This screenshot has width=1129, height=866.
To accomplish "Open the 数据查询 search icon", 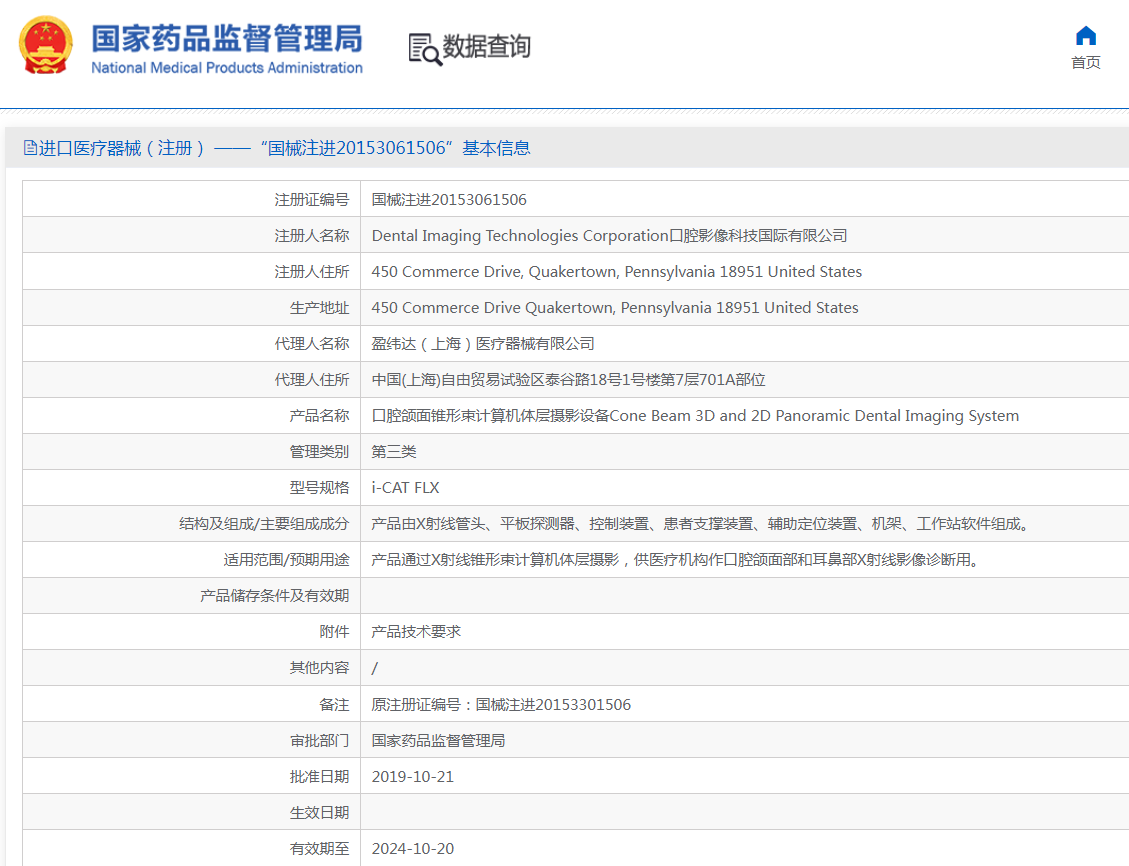I will click(425, 49).
